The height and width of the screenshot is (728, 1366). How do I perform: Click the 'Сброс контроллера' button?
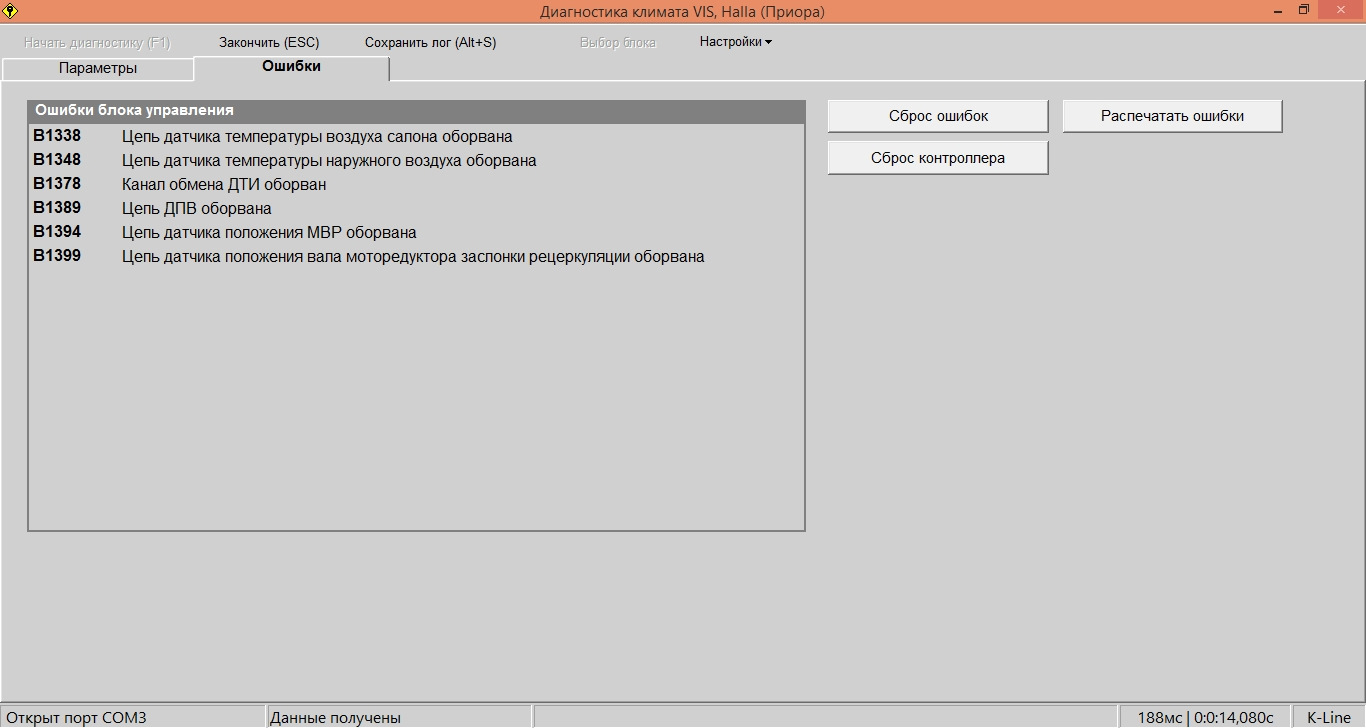point(938,158)
